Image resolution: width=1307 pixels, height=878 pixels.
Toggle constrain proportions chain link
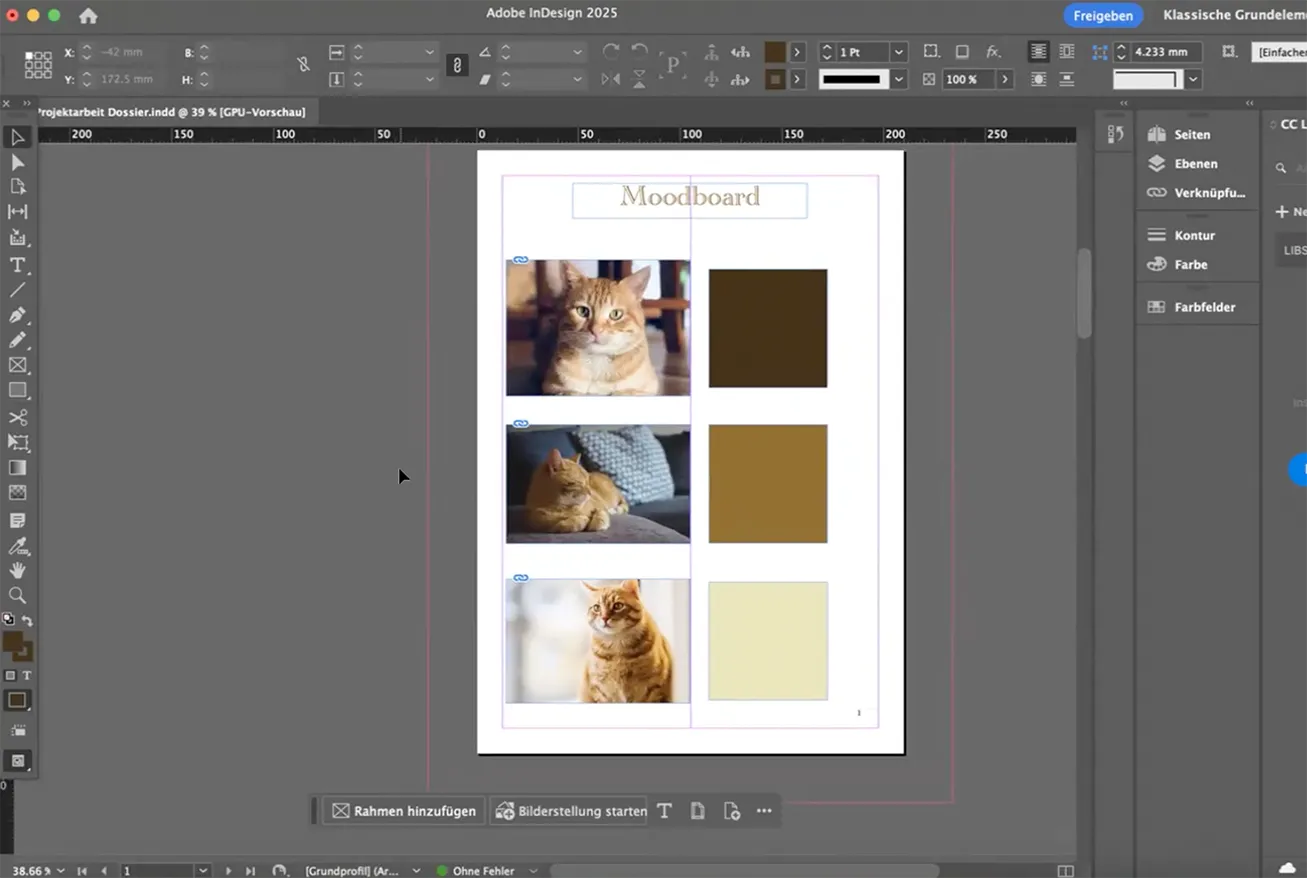click(457, 65)
